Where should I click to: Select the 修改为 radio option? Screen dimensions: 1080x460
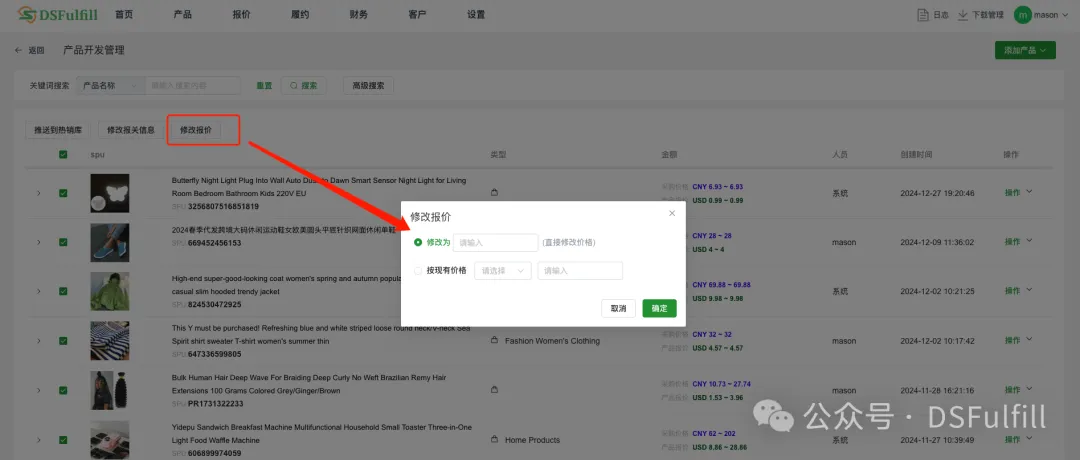(418, 242)
